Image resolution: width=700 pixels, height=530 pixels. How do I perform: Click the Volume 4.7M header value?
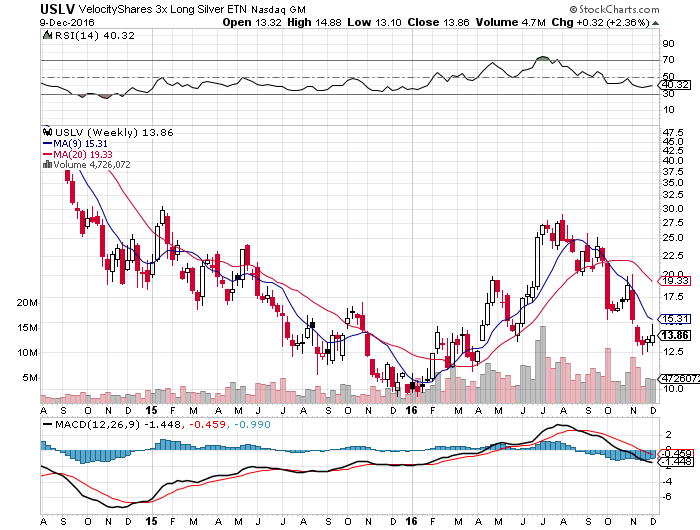pyautogui.click(x=511, y=22)
